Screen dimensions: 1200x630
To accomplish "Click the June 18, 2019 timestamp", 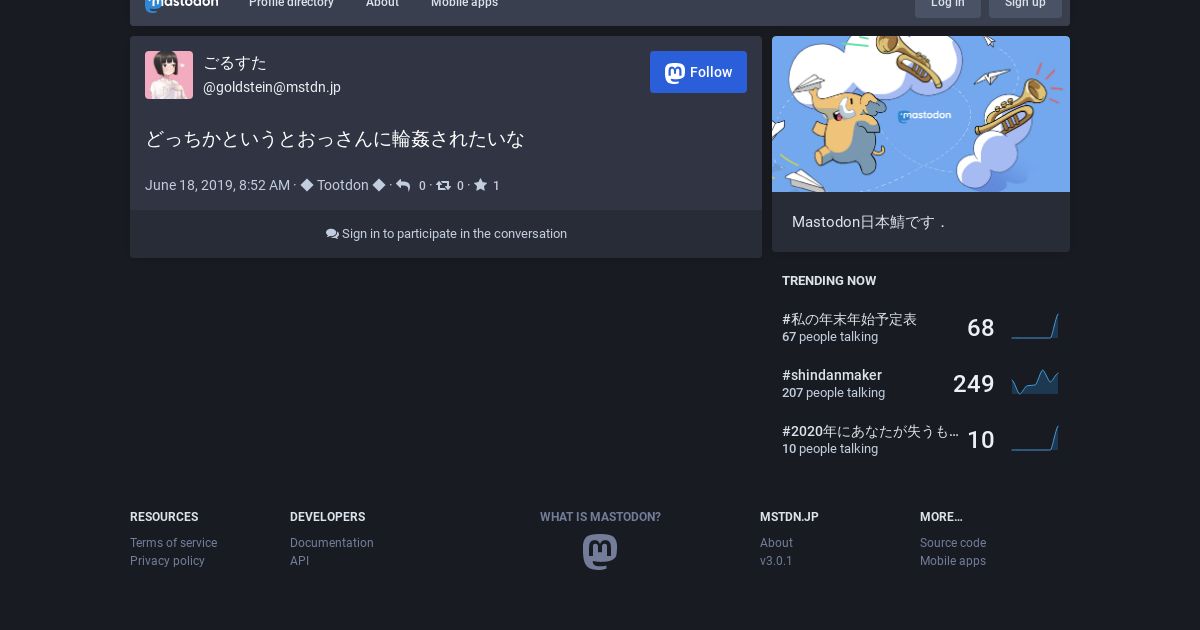I will point(217,185).
